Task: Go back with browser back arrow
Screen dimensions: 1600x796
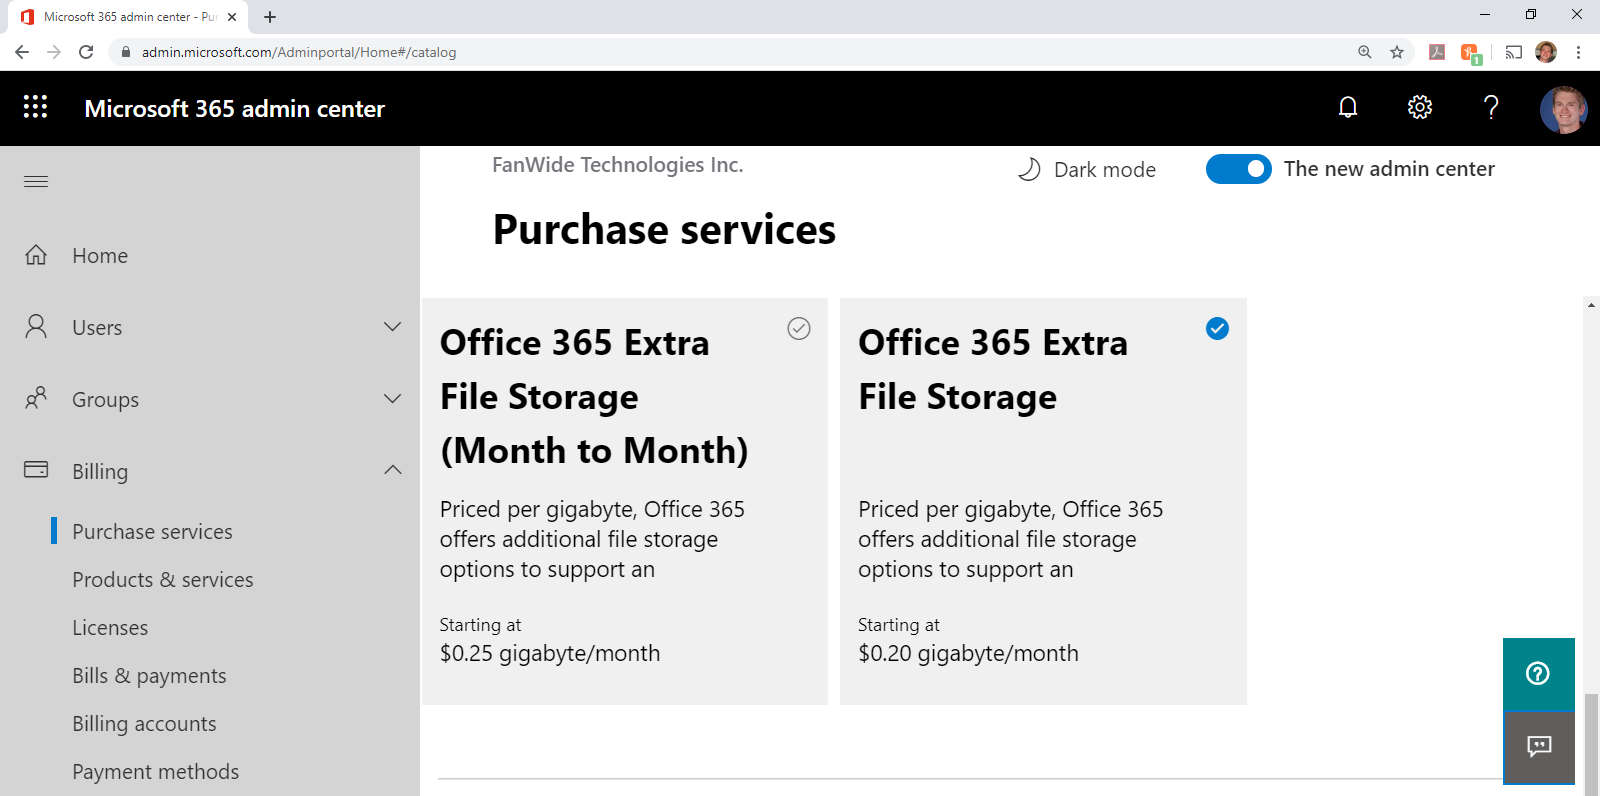Action: pyautogui.click(x=22, y=52)
